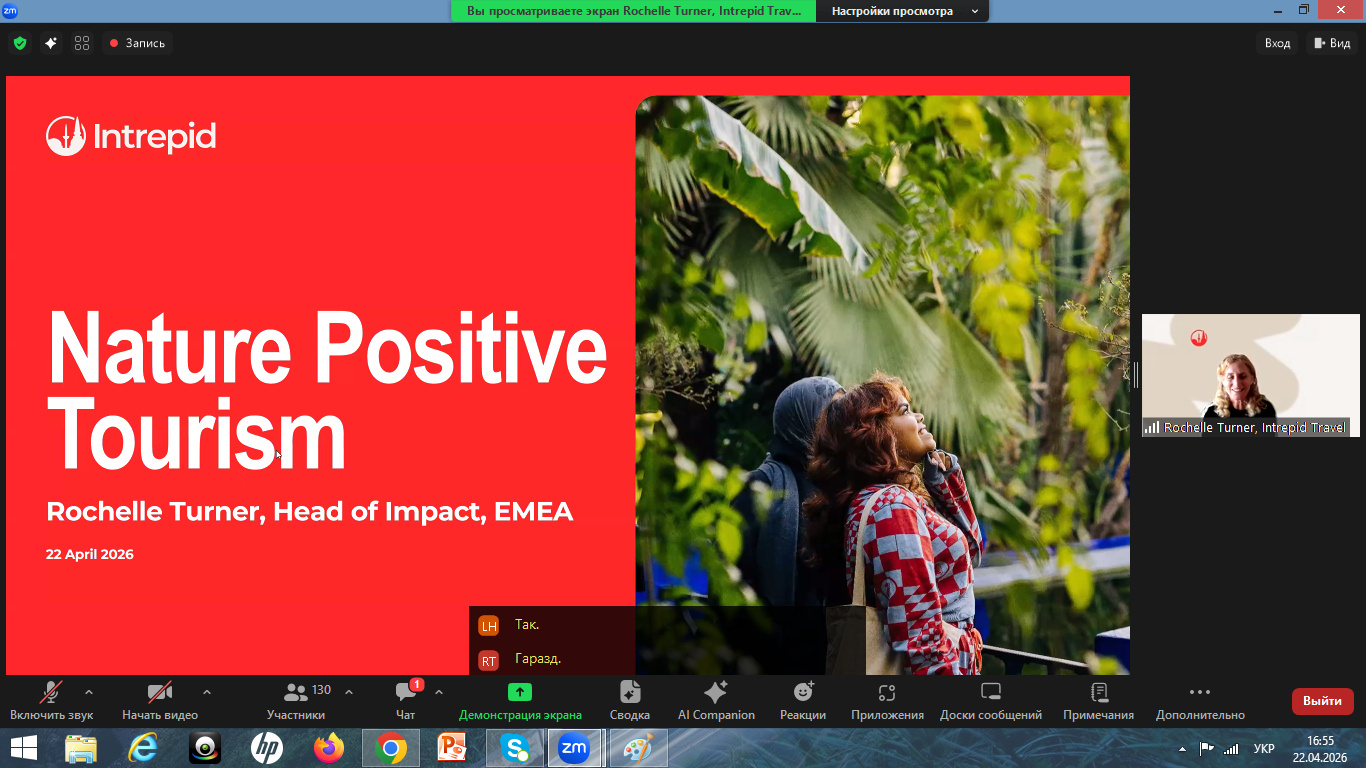Image resolution: width=1366 pixels, height=768 pixels.
Task: Open Приложения apps panel
Action: pyautogui.click(x=887, y=700)
